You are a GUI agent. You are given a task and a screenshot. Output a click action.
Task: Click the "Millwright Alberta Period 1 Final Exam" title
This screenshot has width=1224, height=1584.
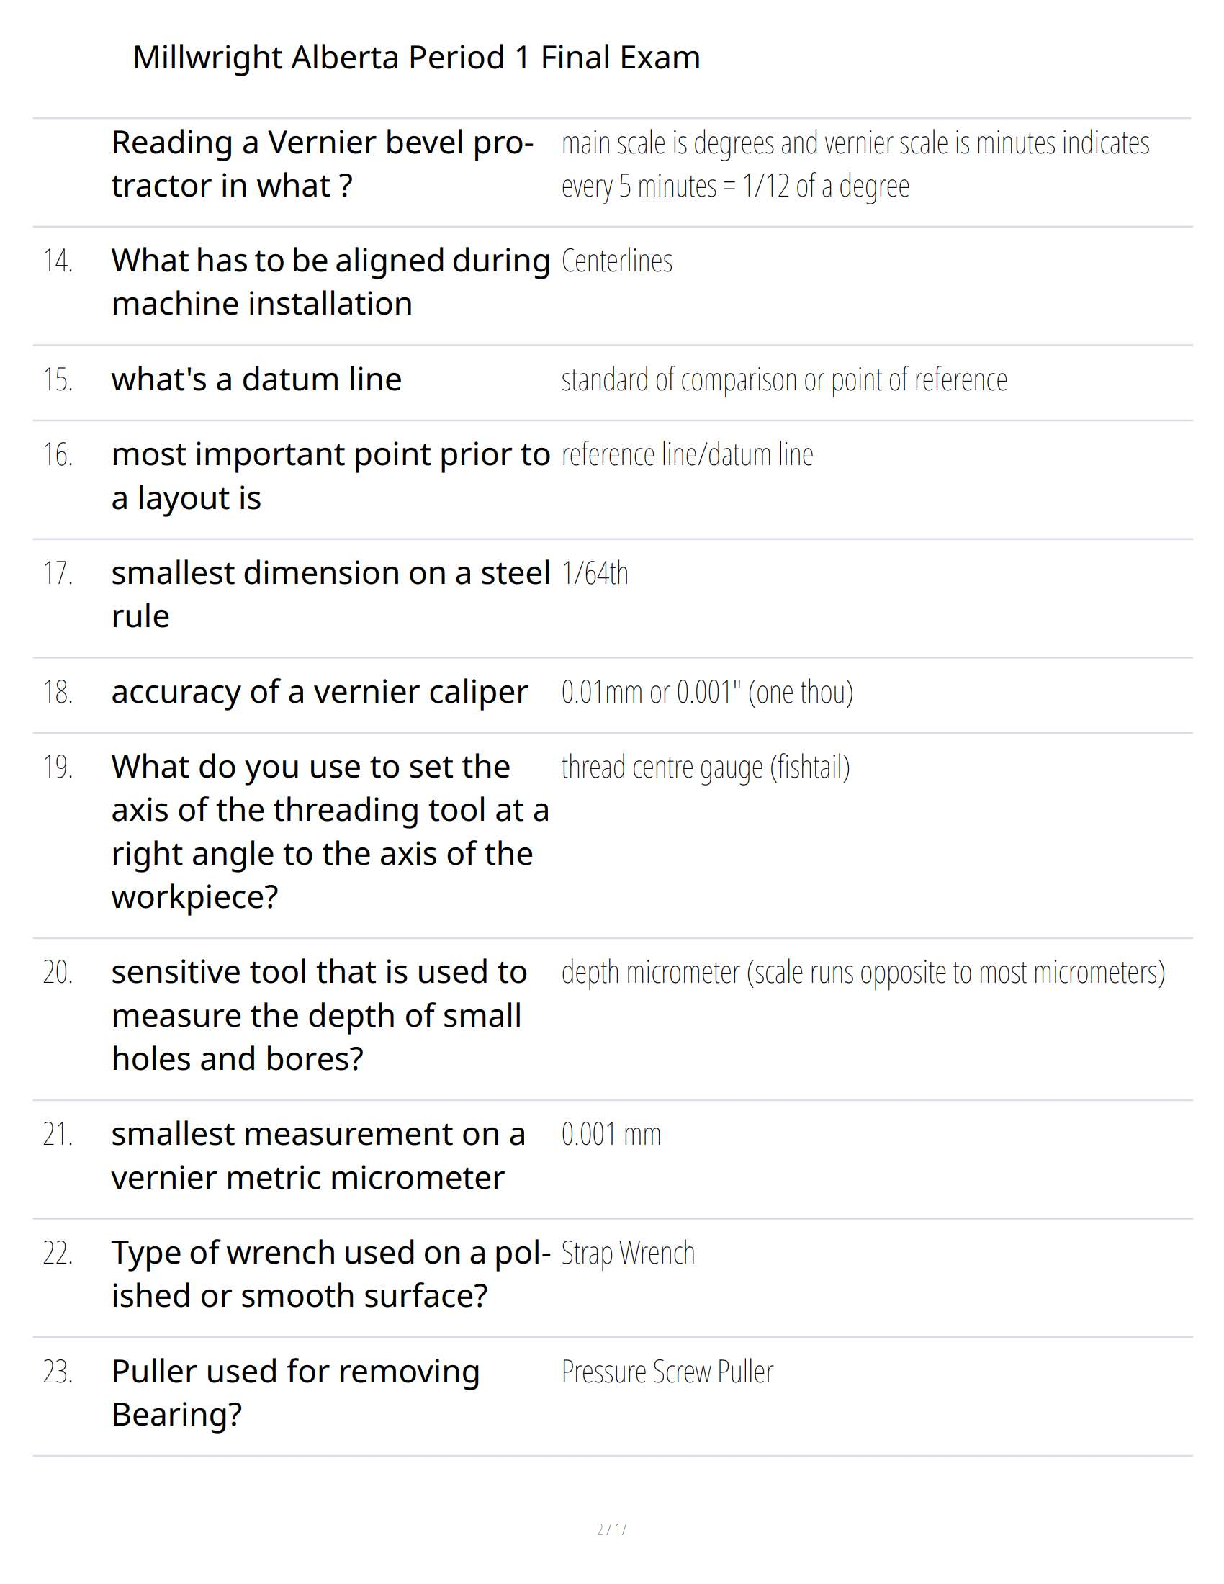coord(416,57)
